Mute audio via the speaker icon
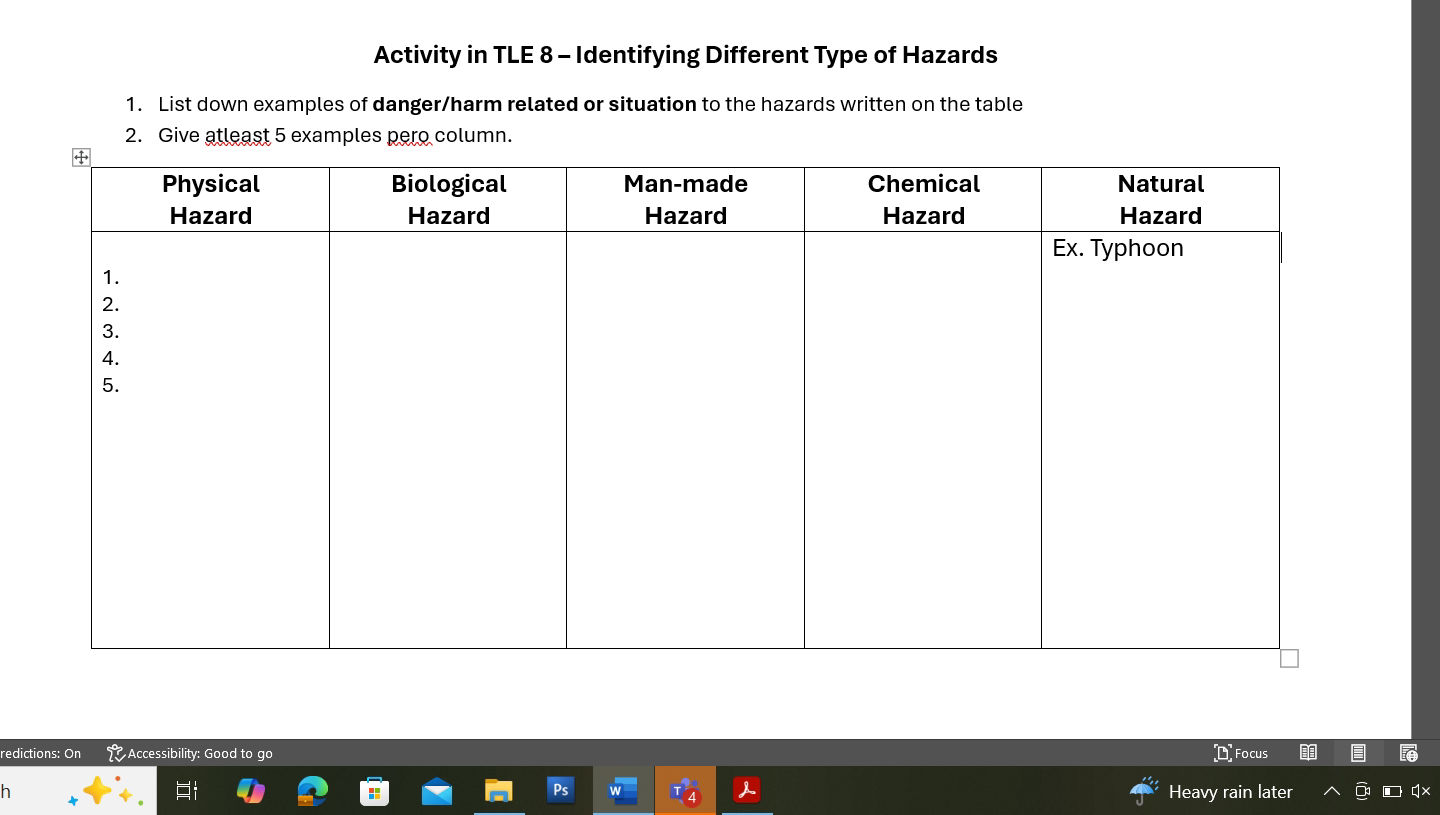This screenshot has height=815, width=1440. 1420,791
